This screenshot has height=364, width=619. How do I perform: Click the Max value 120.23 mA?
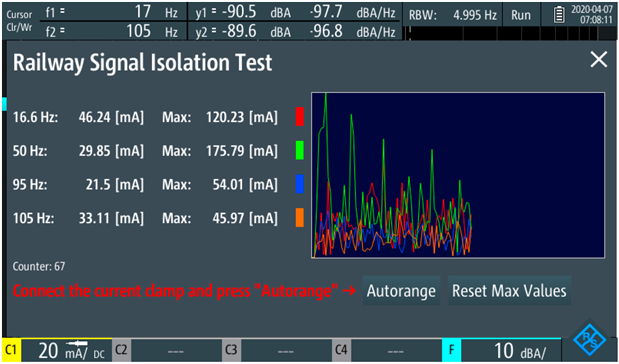(242, 117)
